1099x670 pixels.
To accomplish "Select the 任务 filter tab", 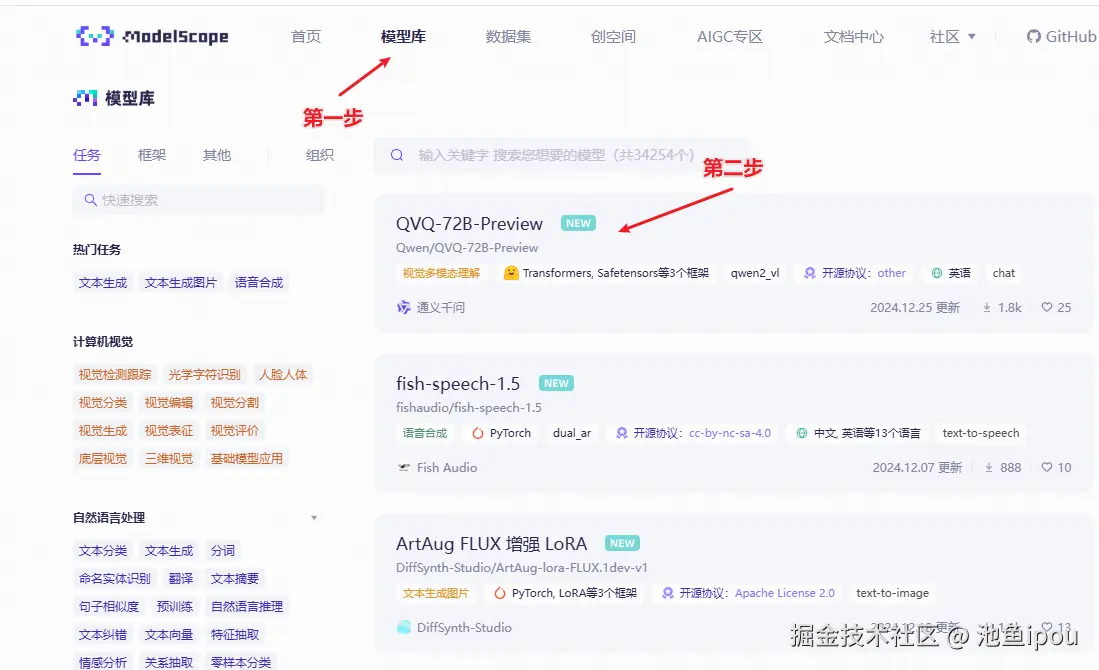I will (x=87, y=155).
